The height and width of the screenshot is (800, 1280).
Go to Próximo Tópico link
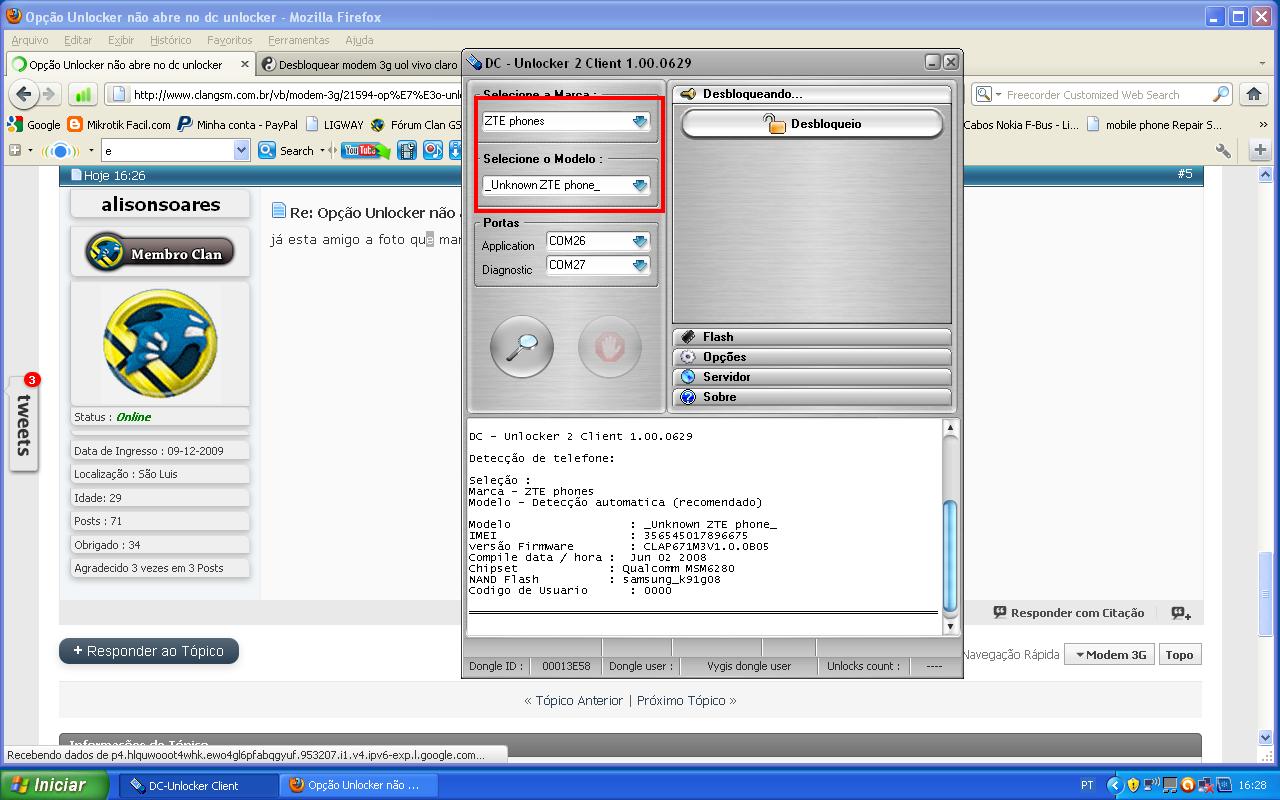(681, 701)
